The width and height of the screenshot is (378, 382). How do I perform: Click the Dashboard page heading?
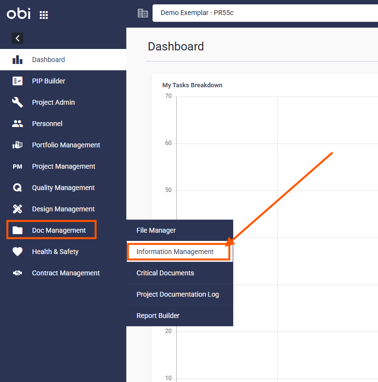tap(176, 46)
